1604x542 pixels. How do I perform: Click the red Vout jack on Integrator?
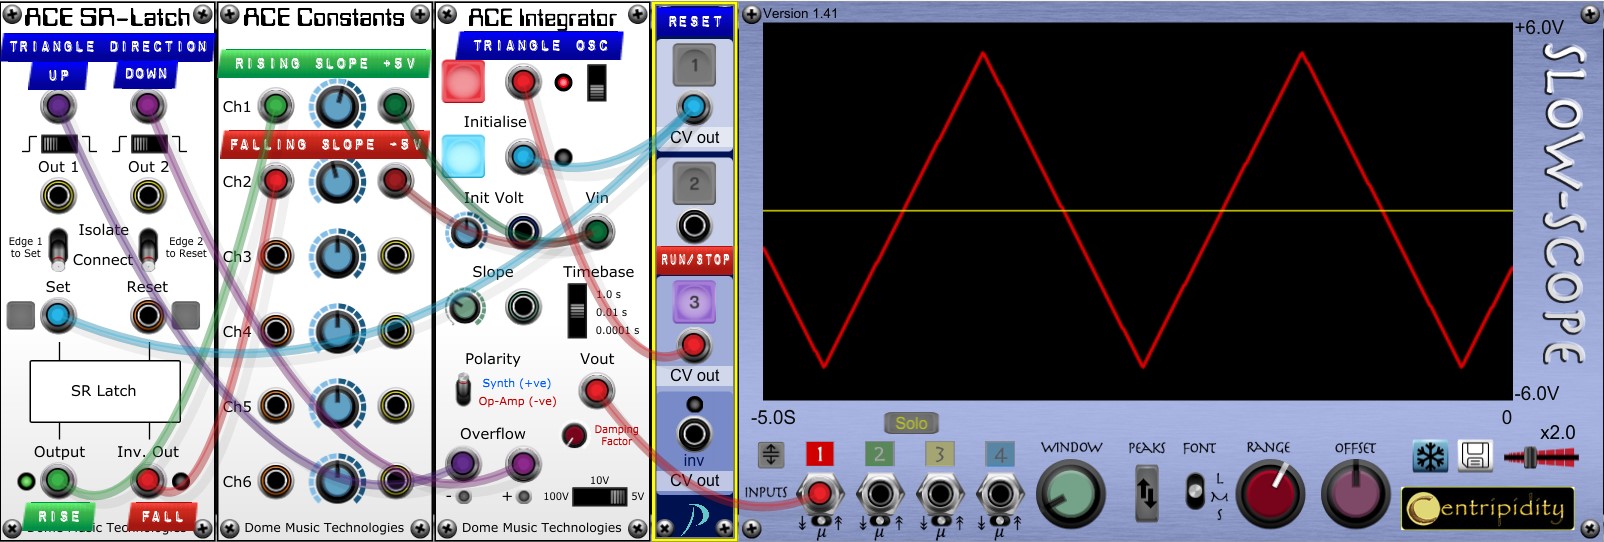597,391
